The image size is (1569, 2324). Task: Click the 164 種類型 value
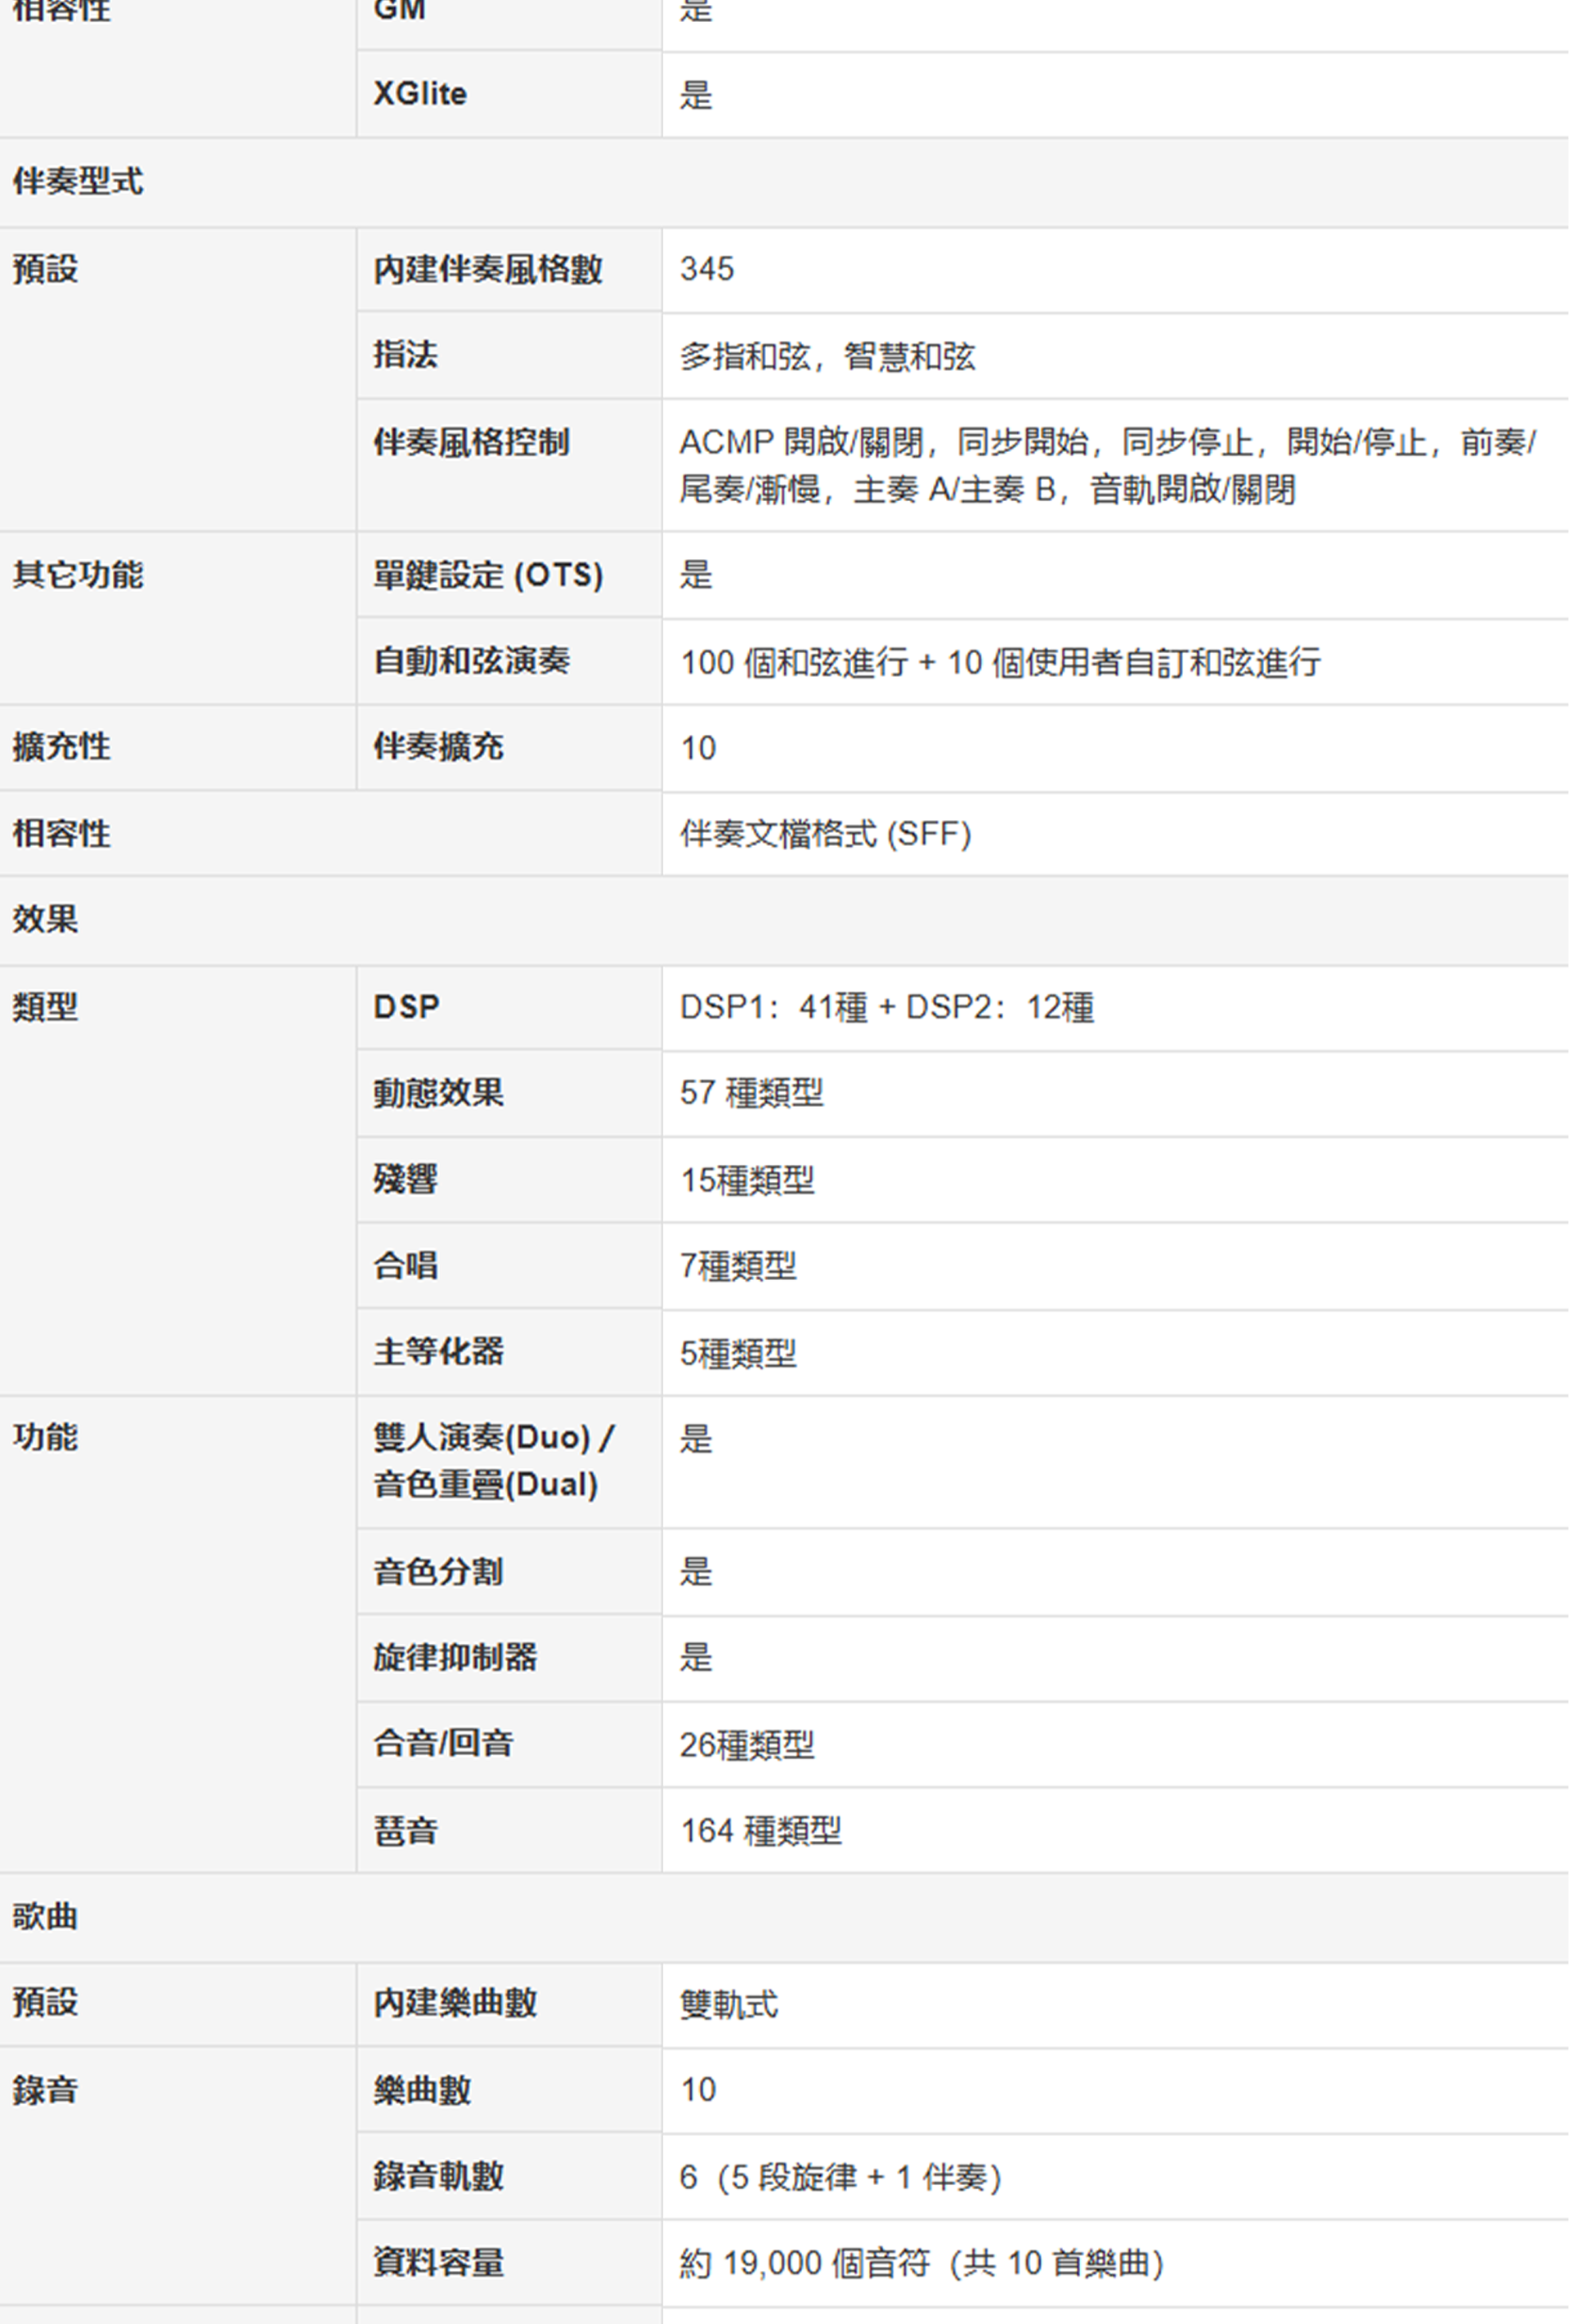click(760, 1831)
